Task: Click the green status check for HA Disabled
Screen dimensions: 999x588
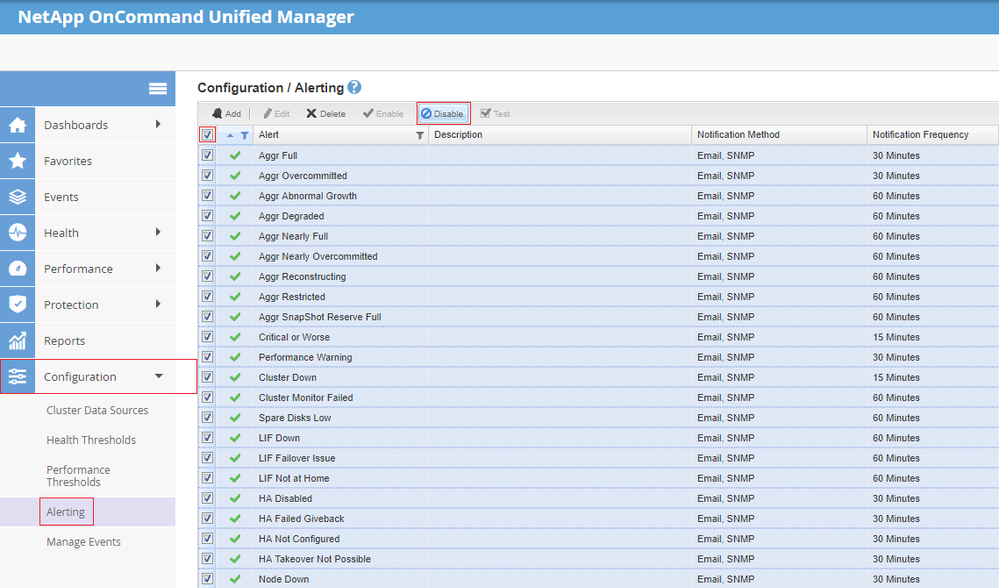Action: pos(235,498)
